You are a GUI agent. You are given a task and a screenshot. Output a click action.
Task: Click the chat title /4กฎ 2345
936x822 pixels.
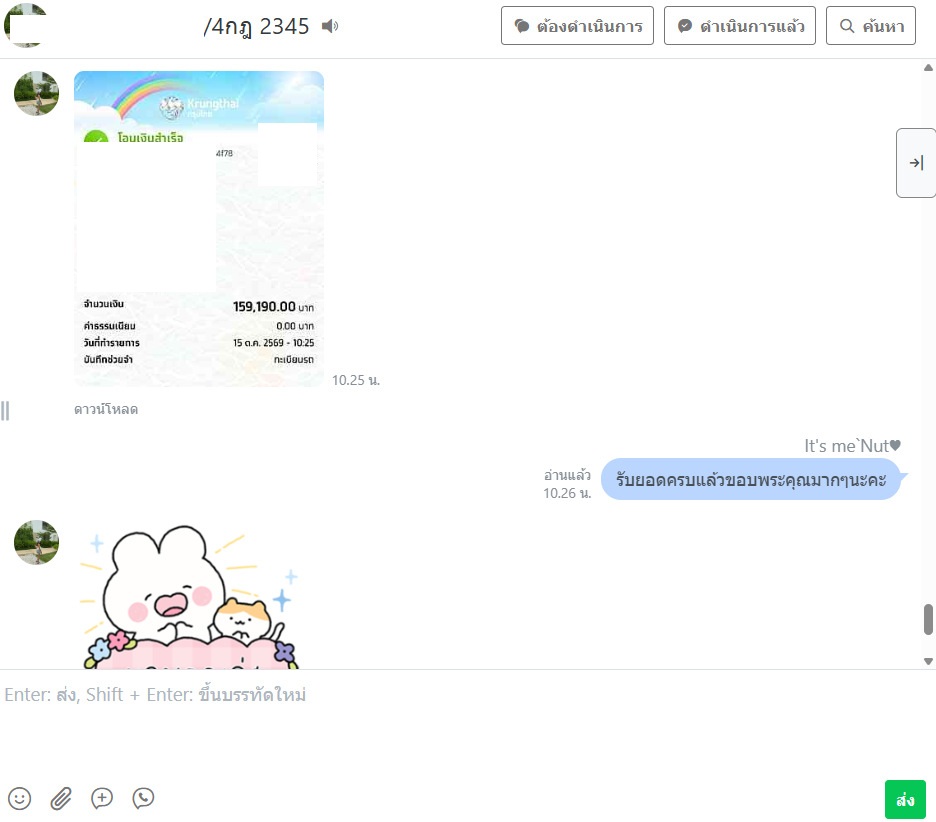point(256,26)
